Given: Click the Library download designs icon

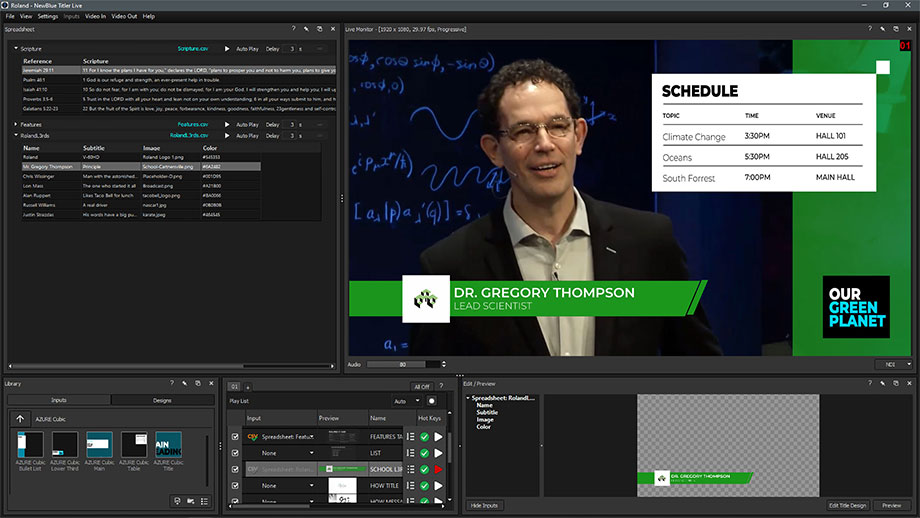Looking at the screenshot, I should pyautogui.click(x=177, y=502).
